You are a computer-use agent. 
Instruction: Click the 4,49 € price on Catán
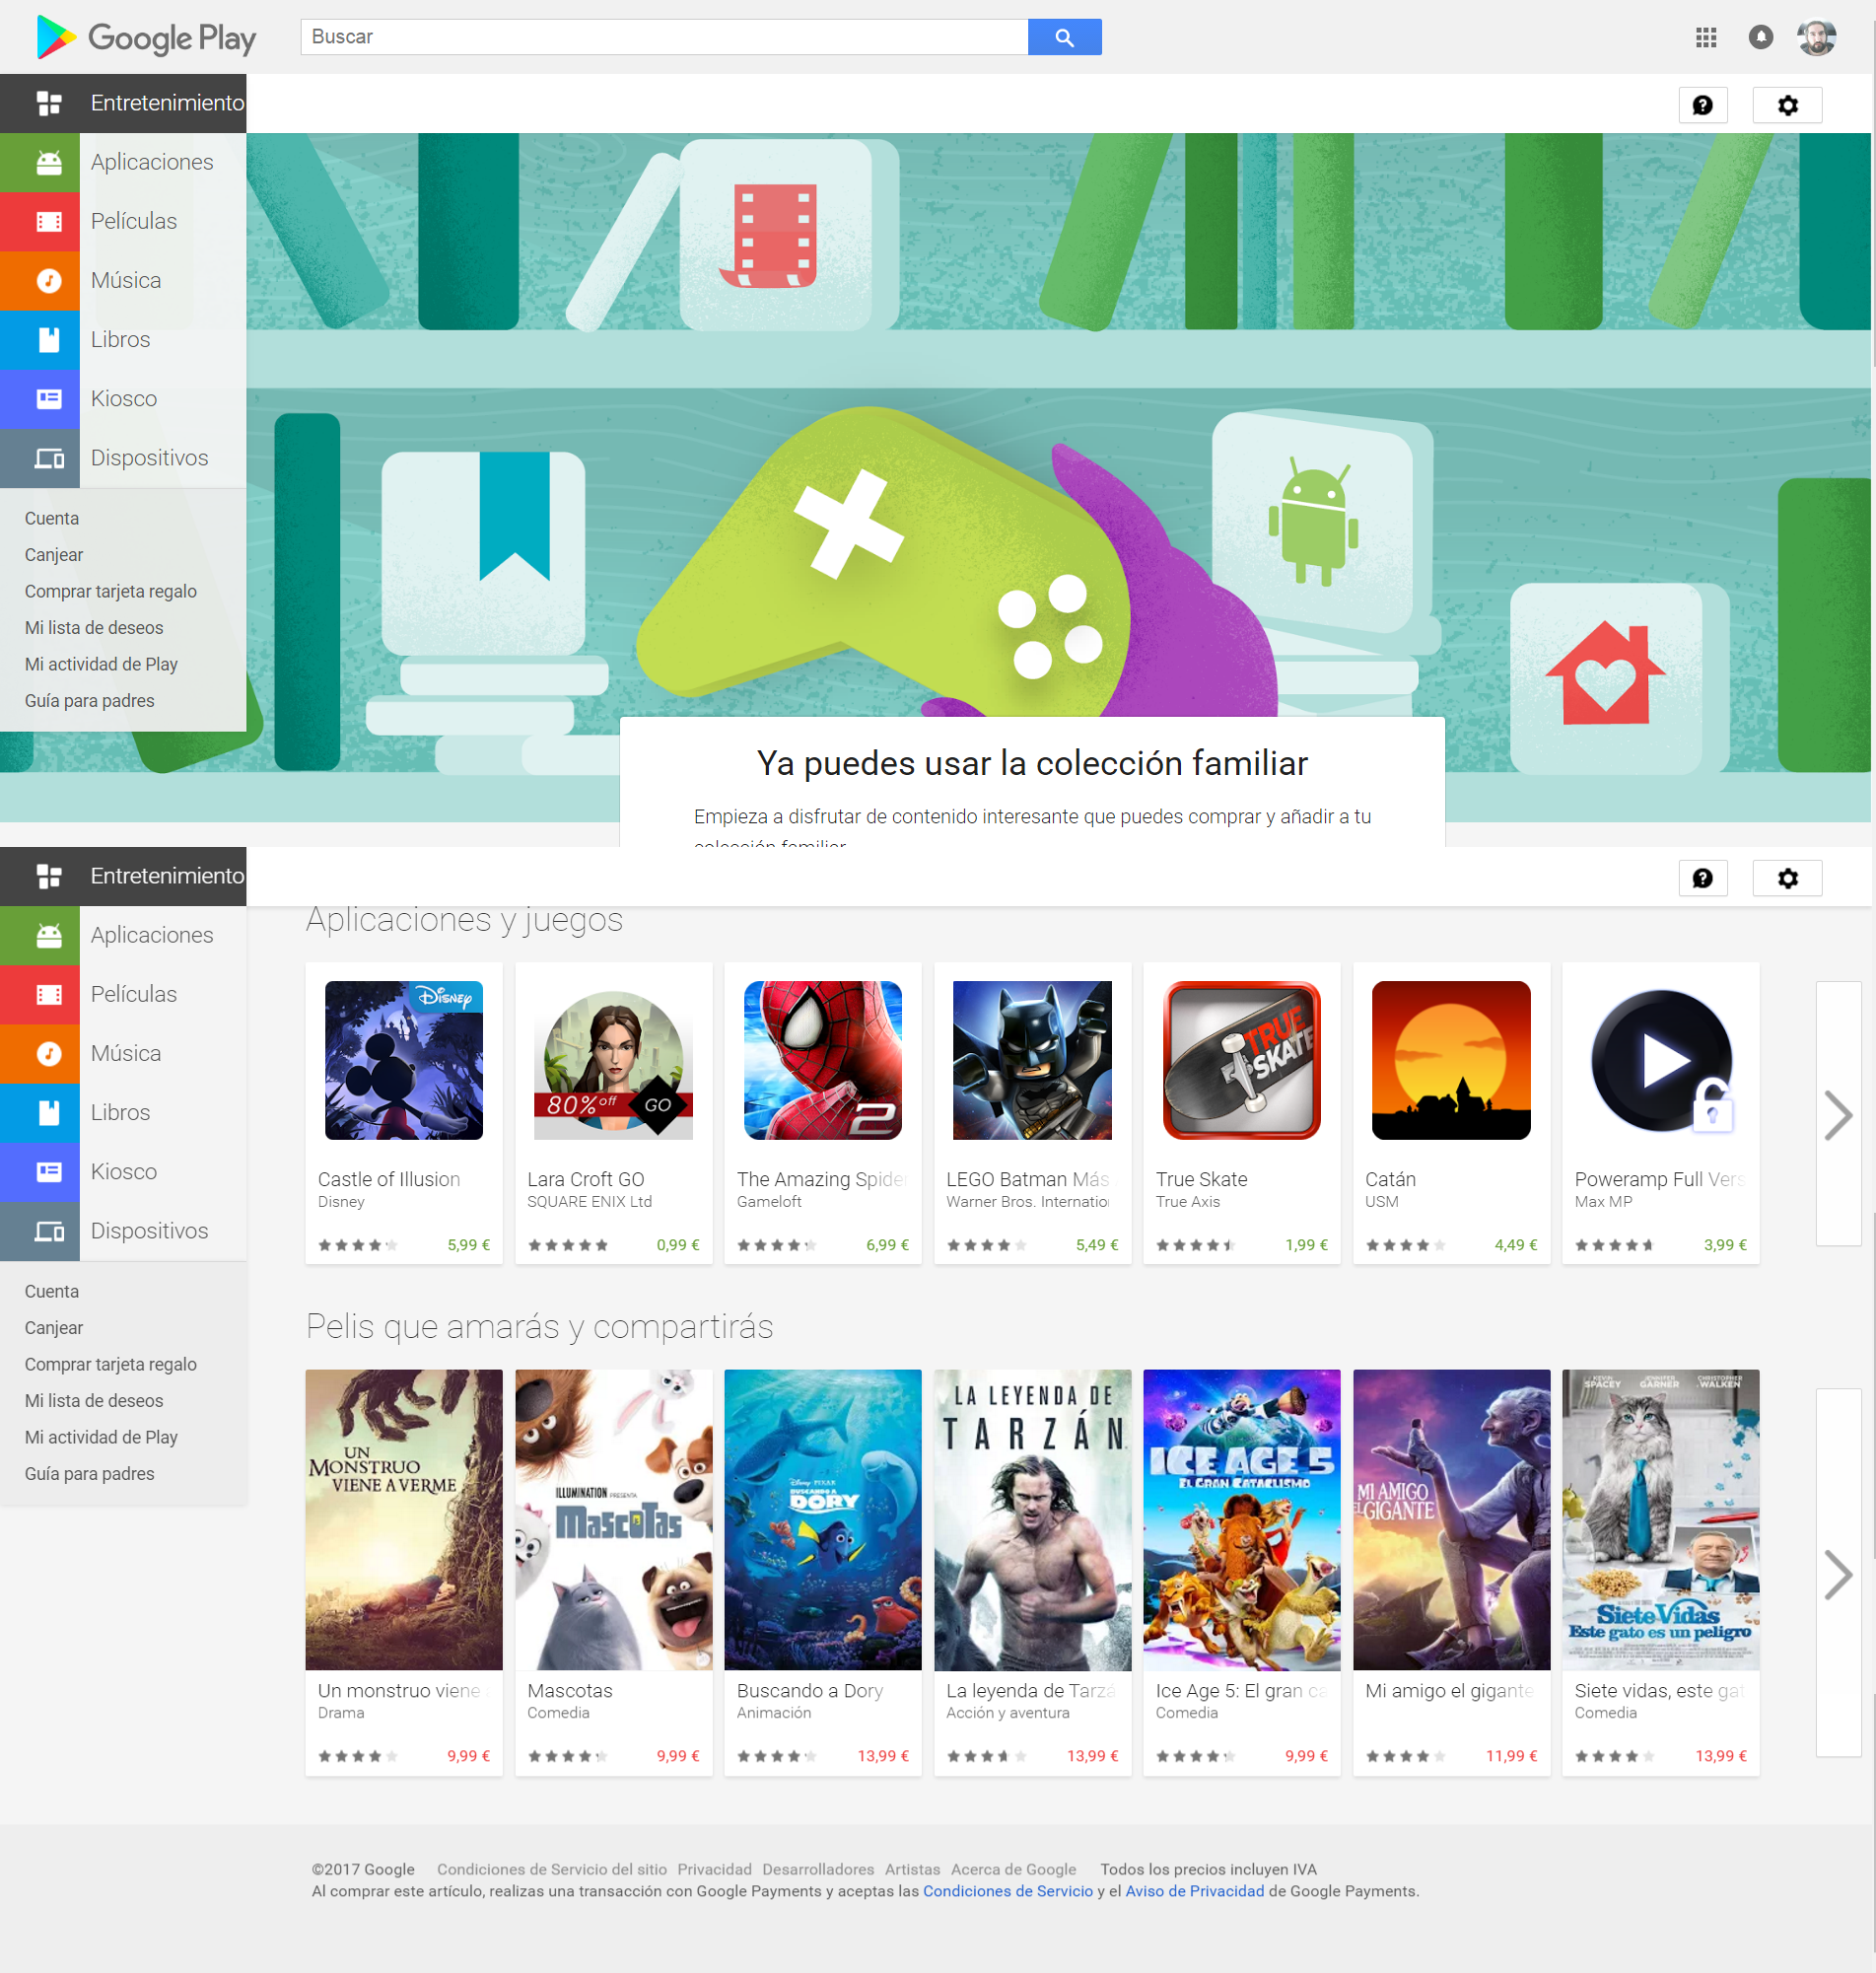(x=1516, y=1245)
